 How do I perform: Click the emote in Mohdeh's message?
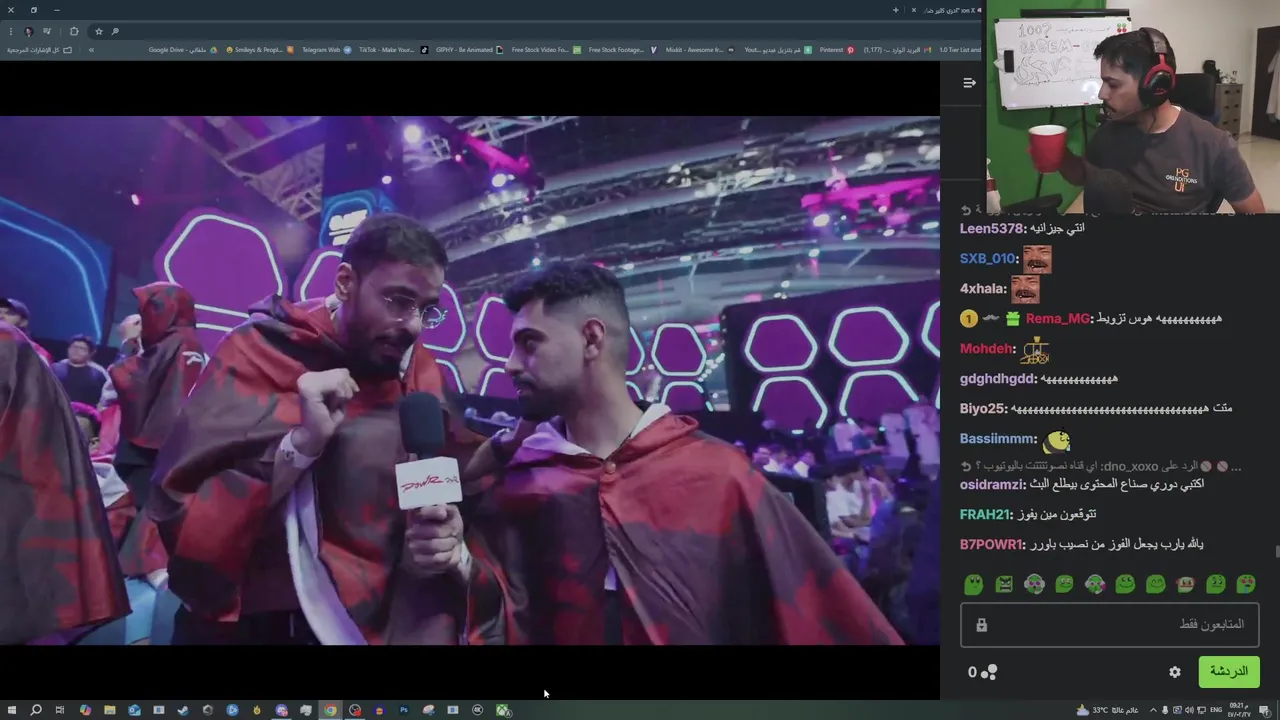pos(1035,350)
